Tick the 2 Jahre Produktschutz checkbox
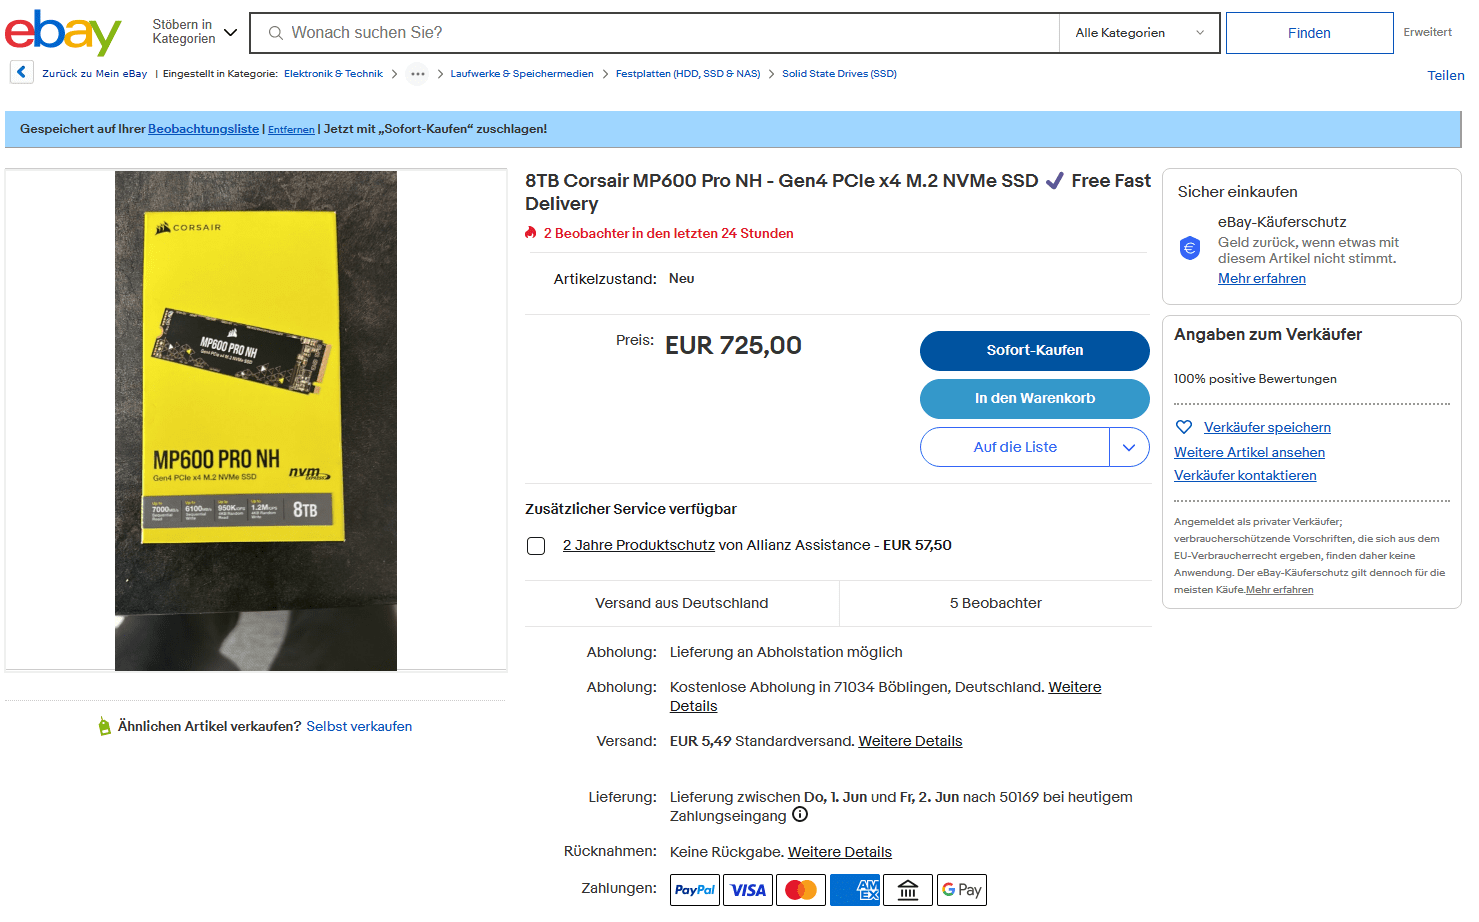The height and width of the screenshot is (922, 1479). tap(536, 546)
